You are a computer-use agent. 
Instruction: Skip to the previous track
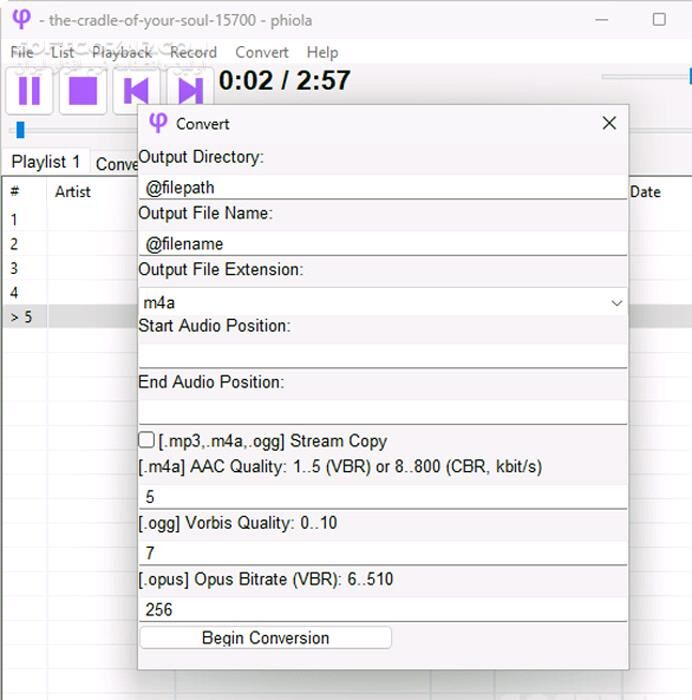click(135, 91)
